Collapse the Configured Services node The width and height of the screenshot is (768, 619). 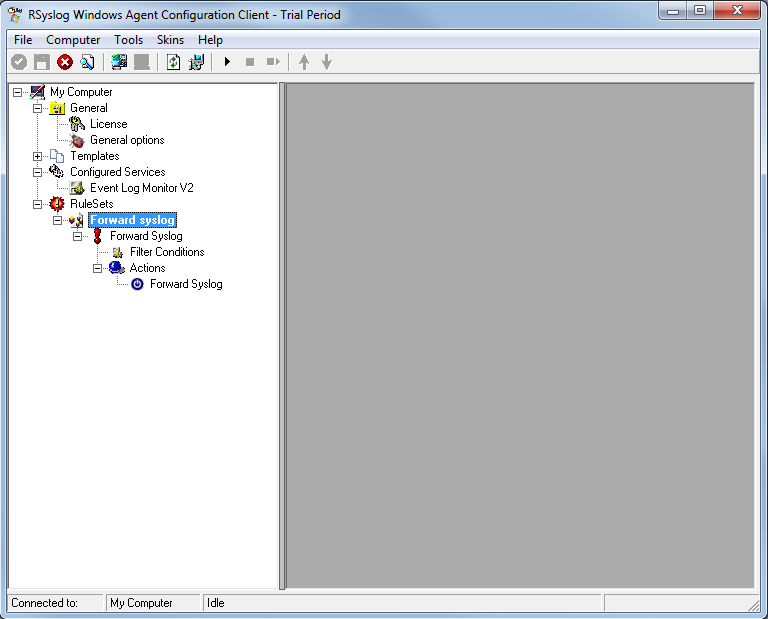click(38, 172)
